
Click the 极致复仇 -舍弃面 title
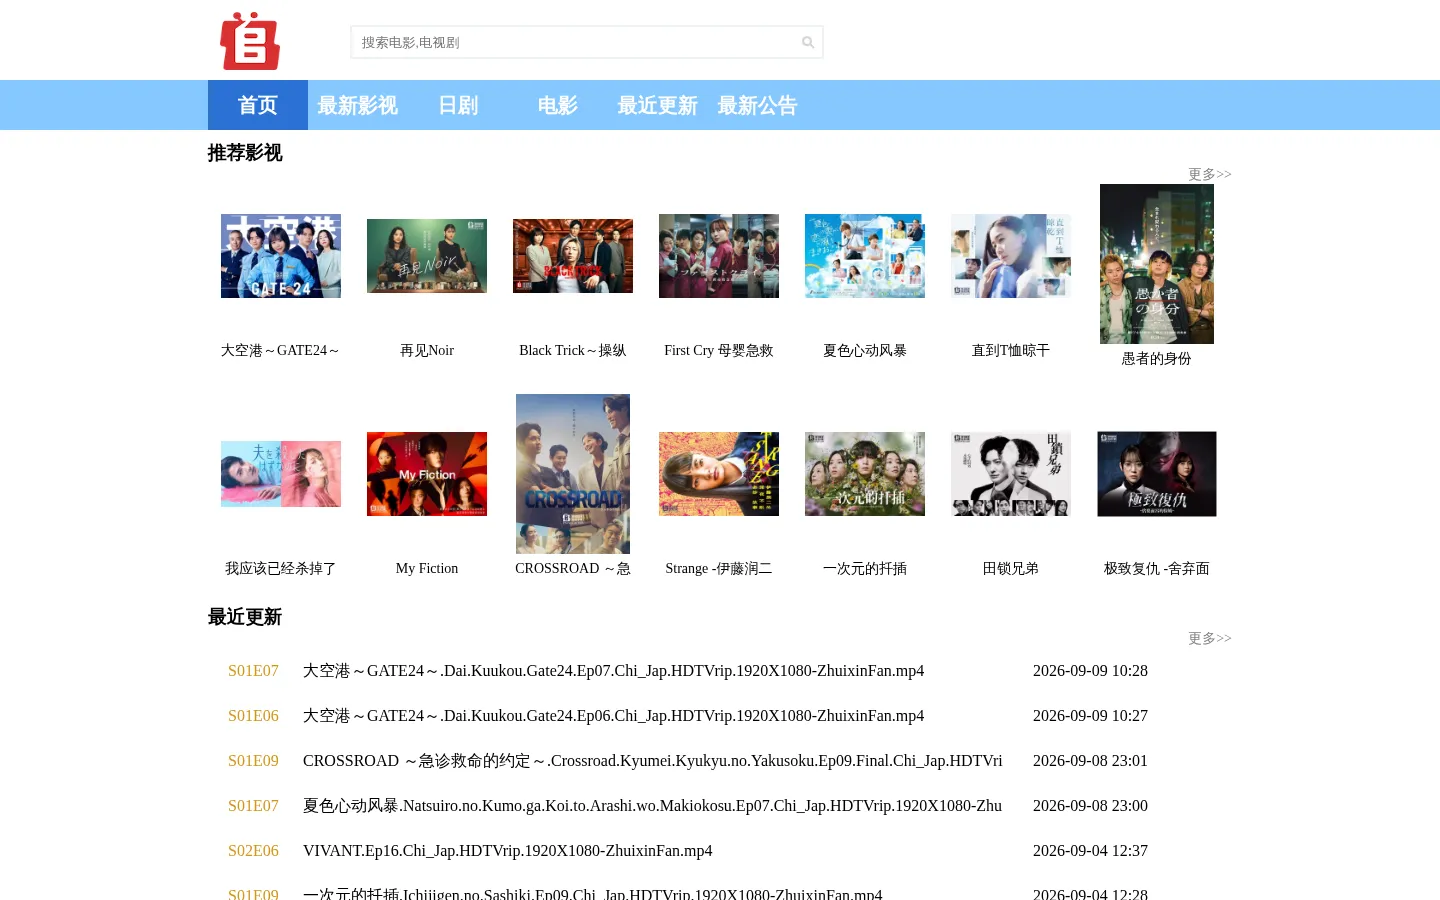tap(1157, 568)
